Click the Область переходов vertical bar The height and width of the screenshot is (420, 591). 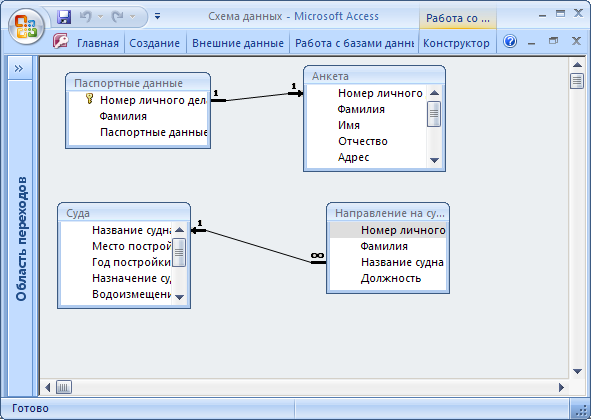pos(21,238)
